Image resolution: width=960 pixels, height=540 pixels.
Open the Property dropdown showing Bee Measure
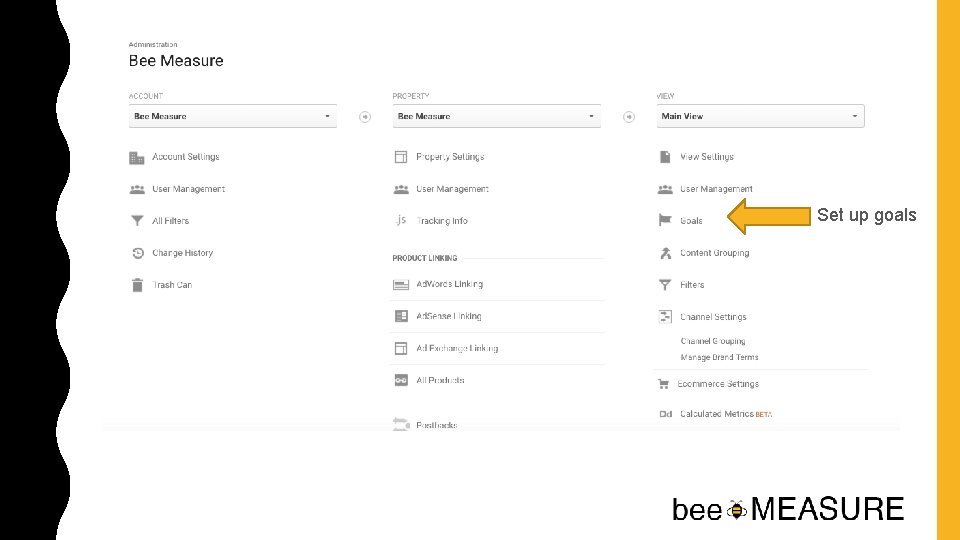coord(496,116)
